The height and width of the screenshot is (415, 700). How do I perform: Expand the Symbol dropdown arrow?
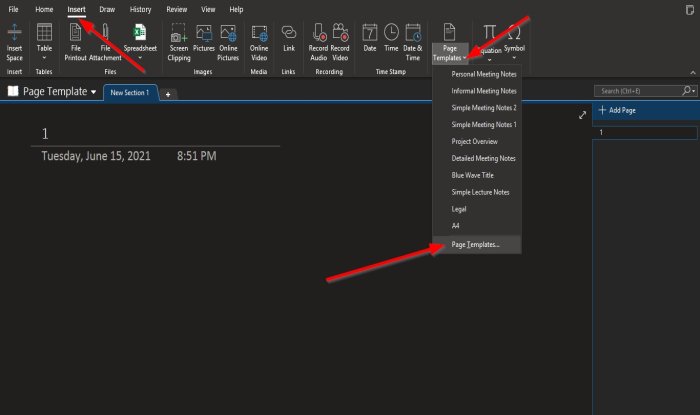pos(514,58)
